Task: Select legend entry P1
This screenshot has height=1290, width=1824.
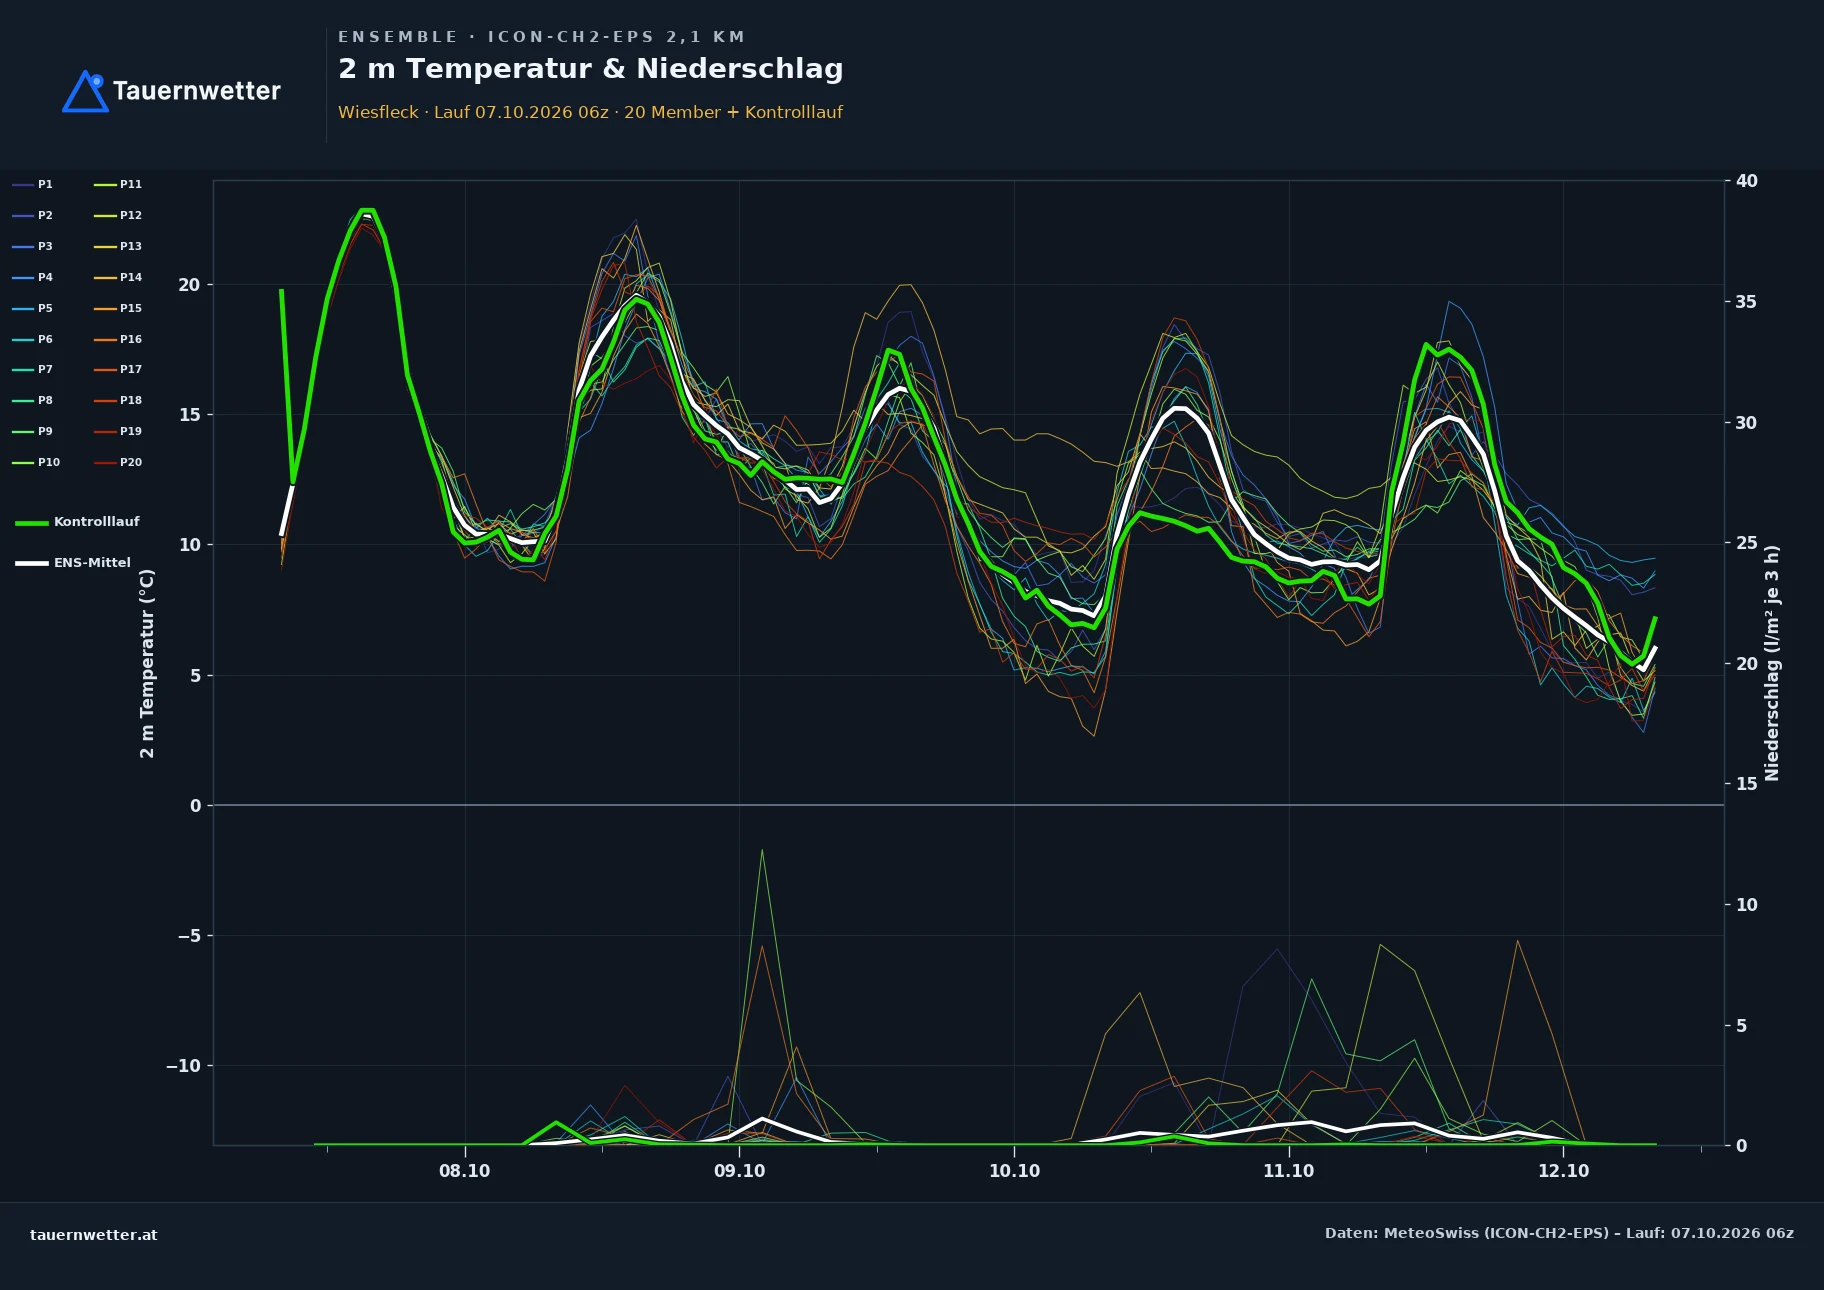Action: 33,184
